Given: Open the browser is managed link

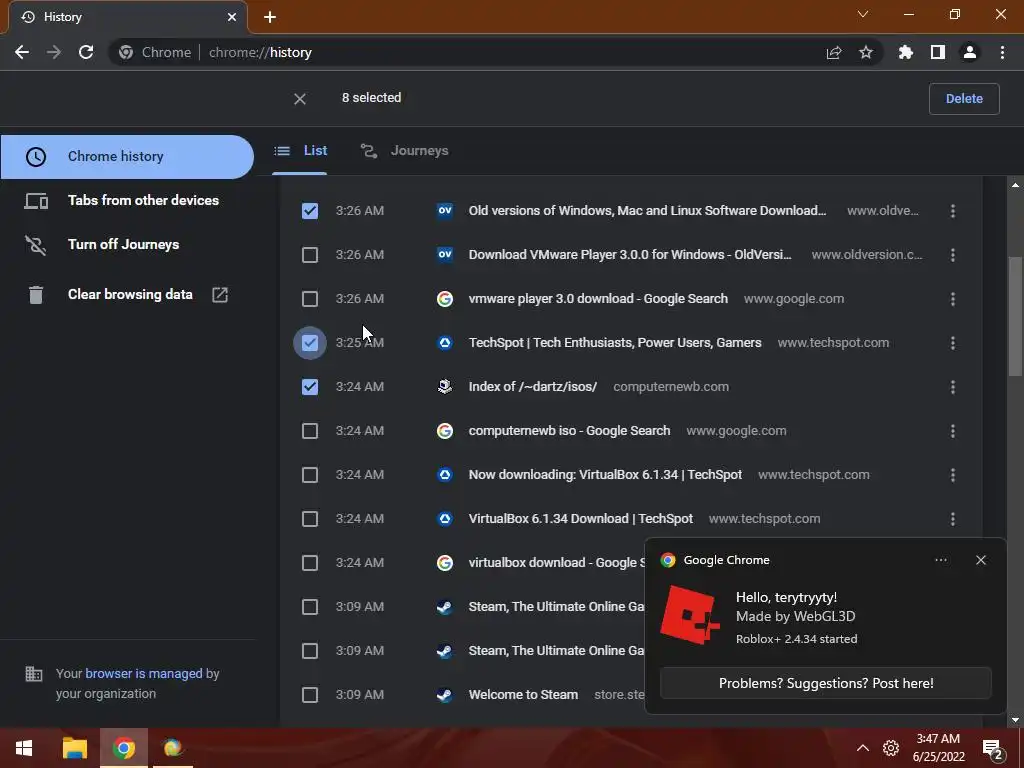Looking at the screenshot, I should click(x=144, y=673).
